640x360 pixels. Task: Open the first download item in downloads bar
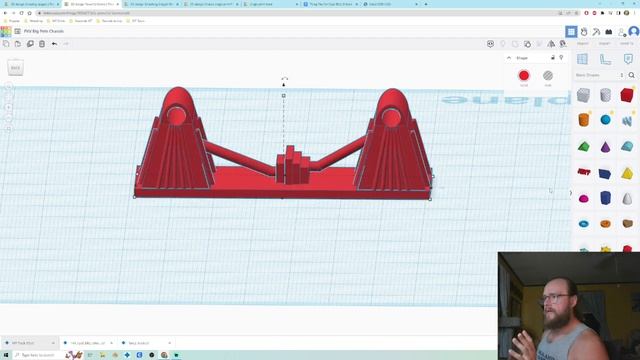point(29,343)
